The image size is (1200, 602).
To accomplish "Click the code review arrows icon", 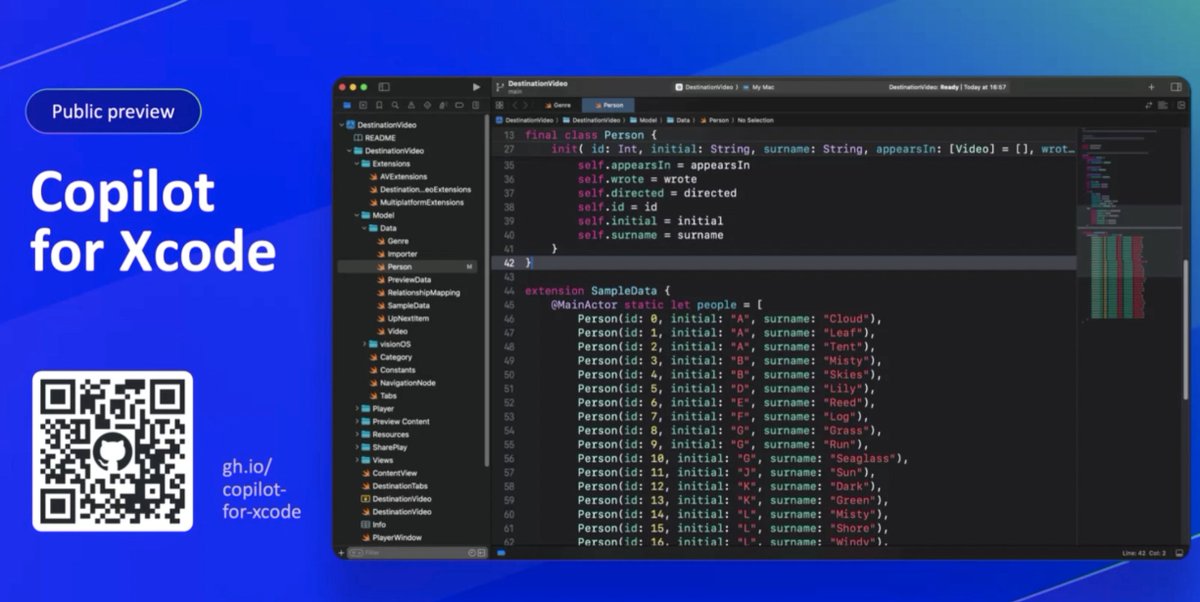I will coord(1149,104).
